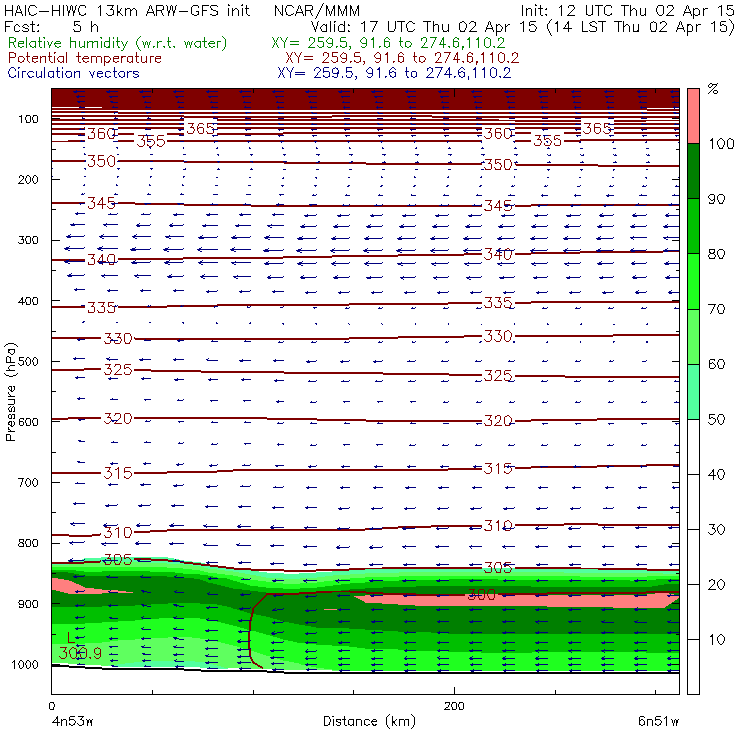Screen dimensions: 740x740
Task: Click the colorbar "10" value label
Action: [716, 640]
